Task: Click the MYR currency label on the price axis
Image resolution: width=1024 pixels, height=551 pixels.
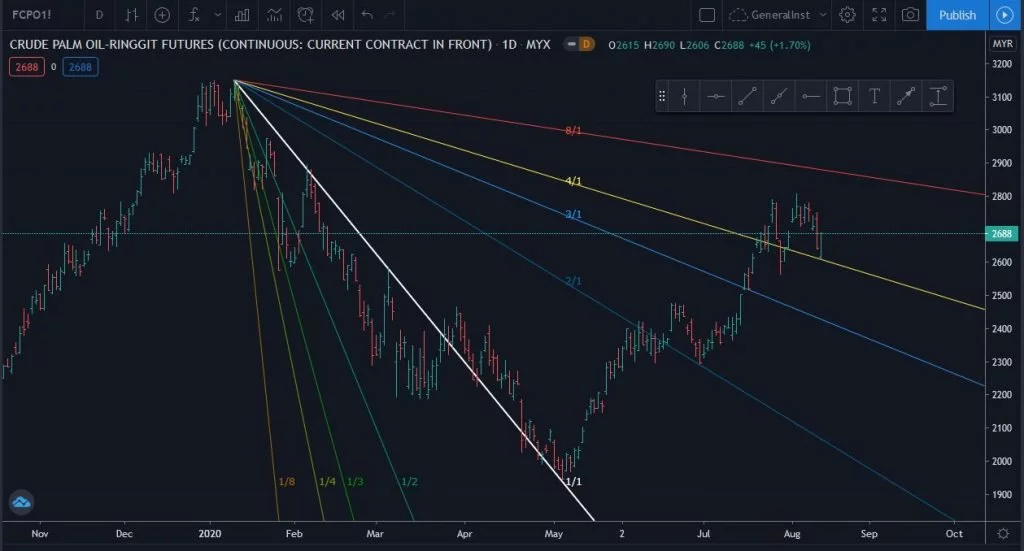Action: tap(1002, 44)
